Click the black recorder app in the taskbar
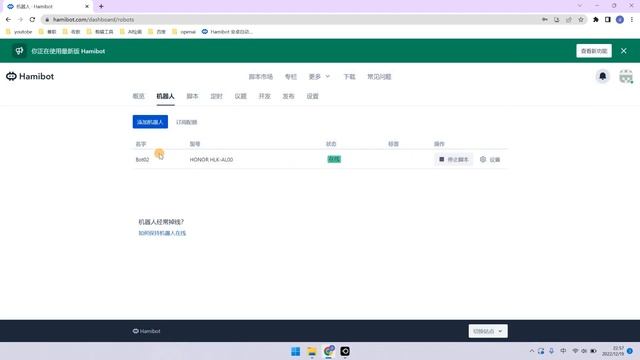 [345, 351]
